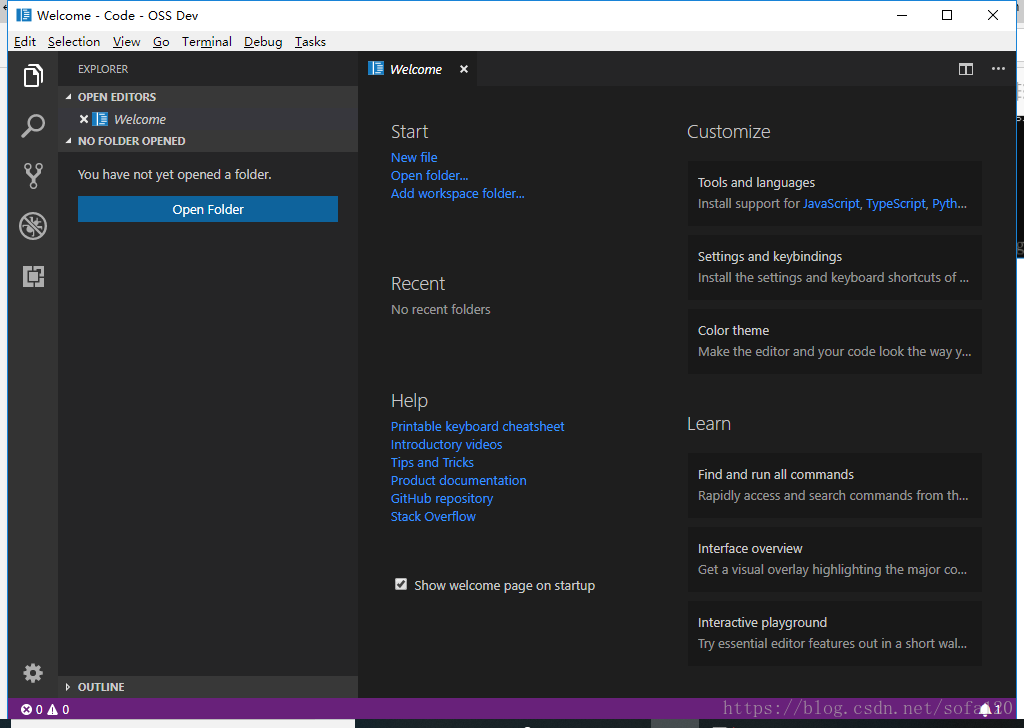
Task: Open the View menu
Action: [x=126, y=42]
